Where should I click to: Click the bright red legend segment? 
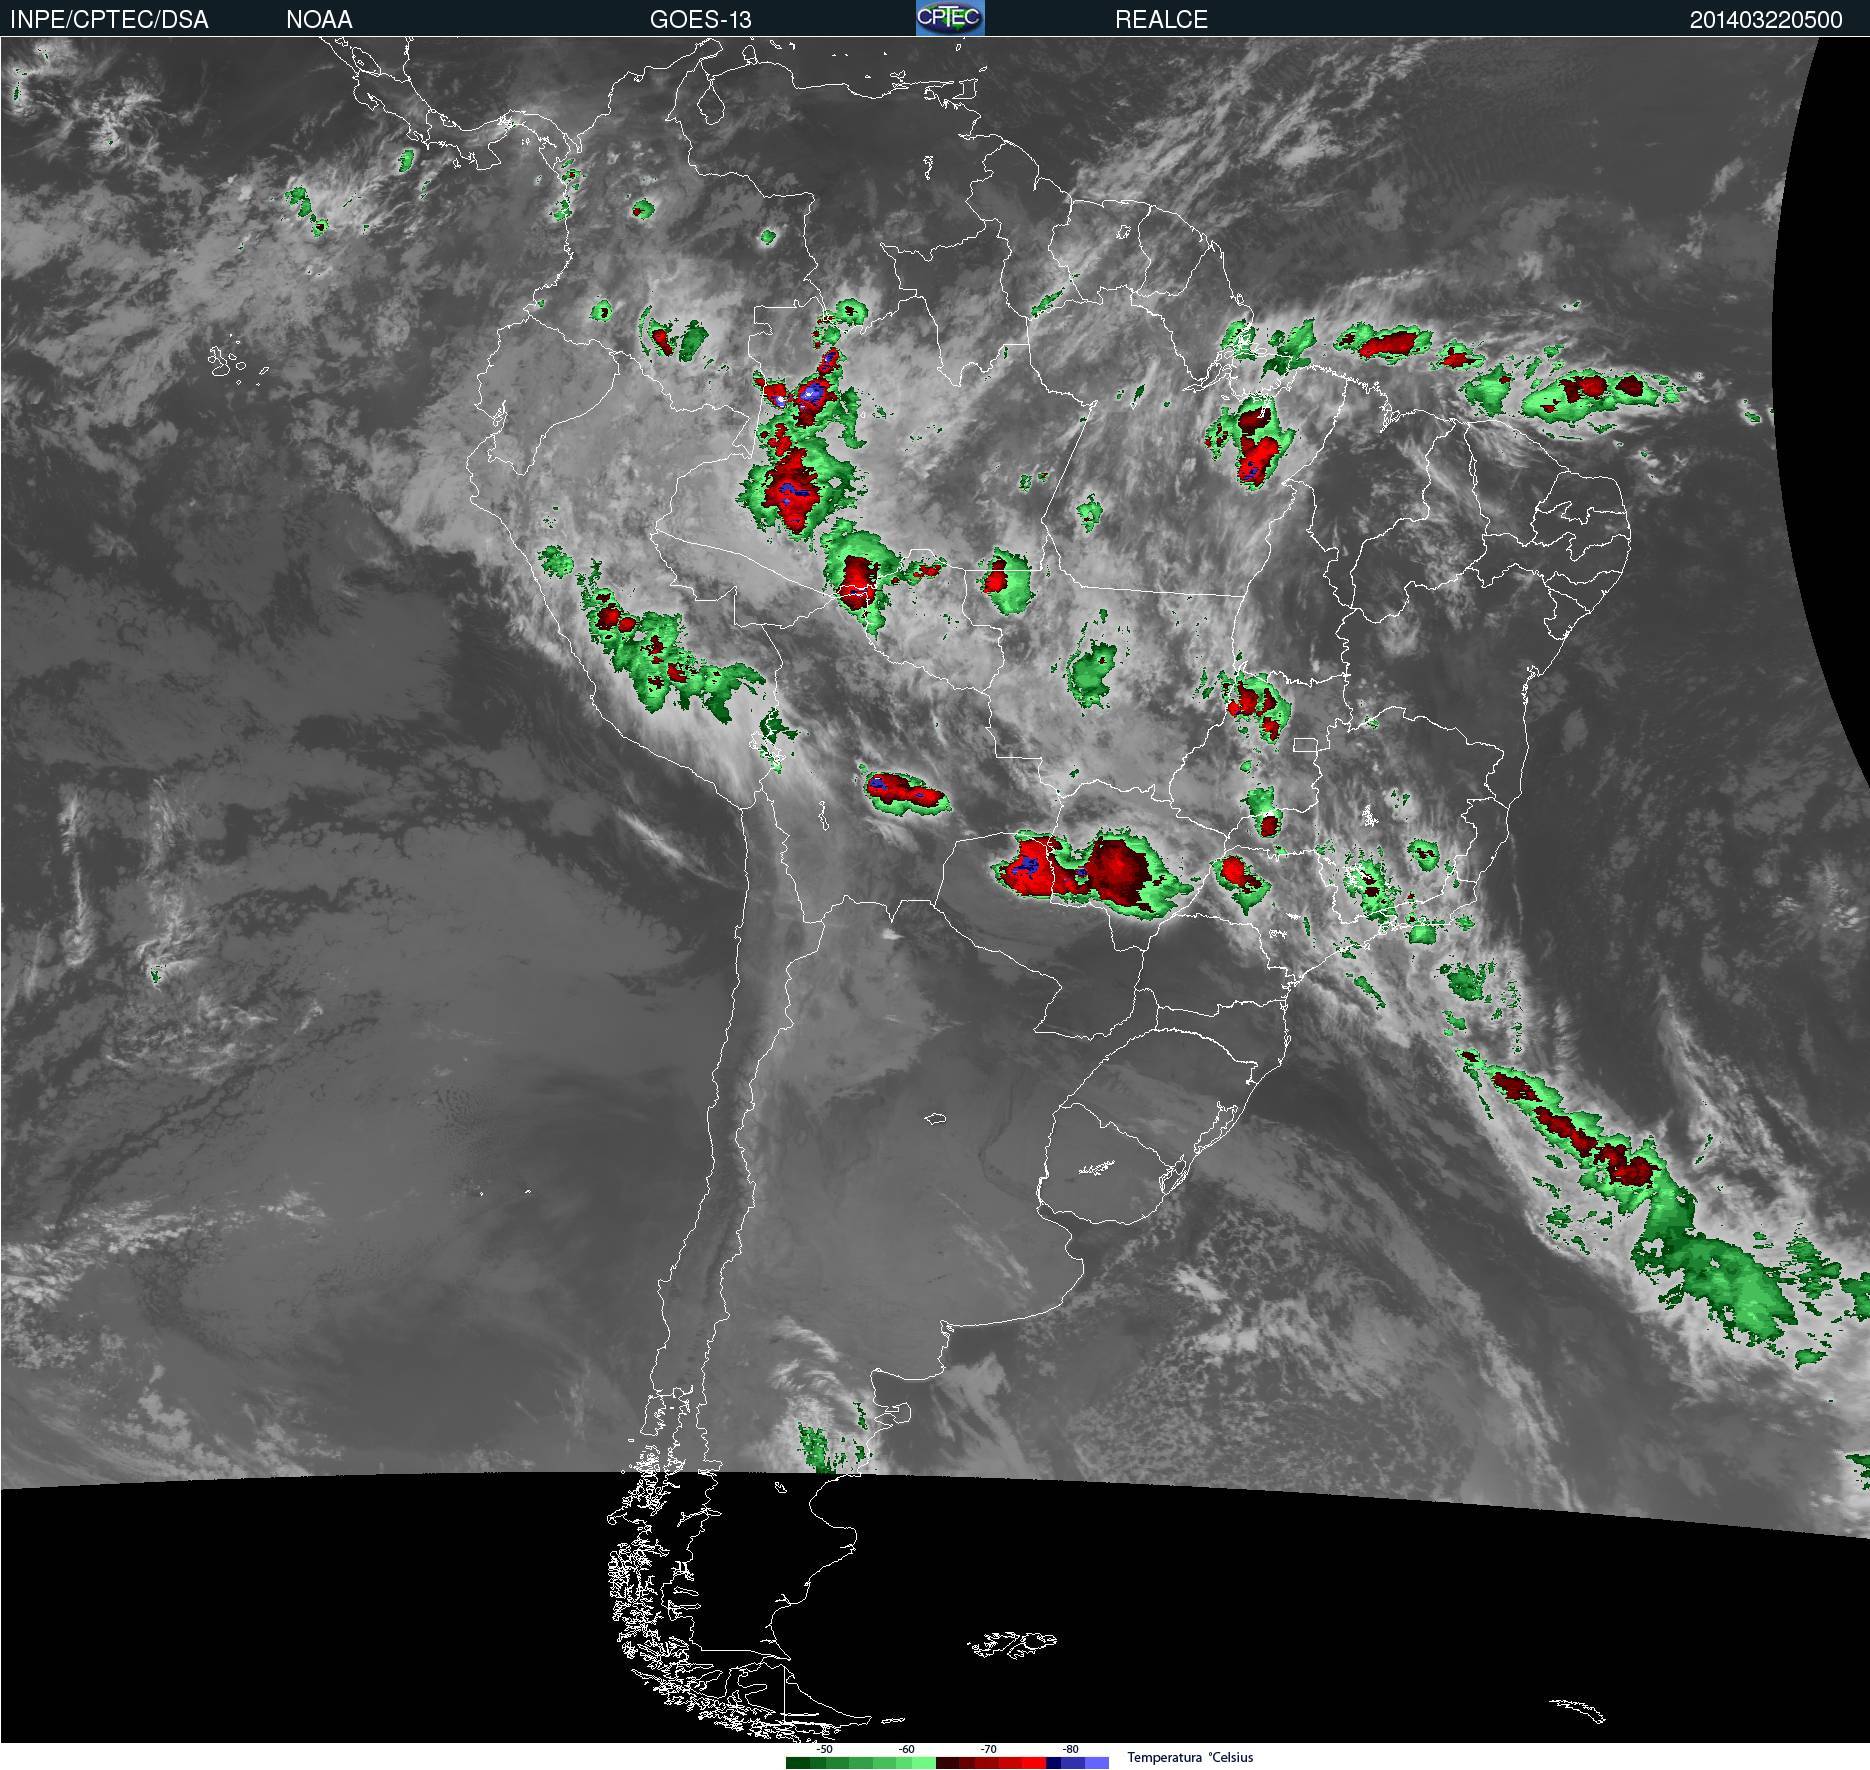1034,1763
